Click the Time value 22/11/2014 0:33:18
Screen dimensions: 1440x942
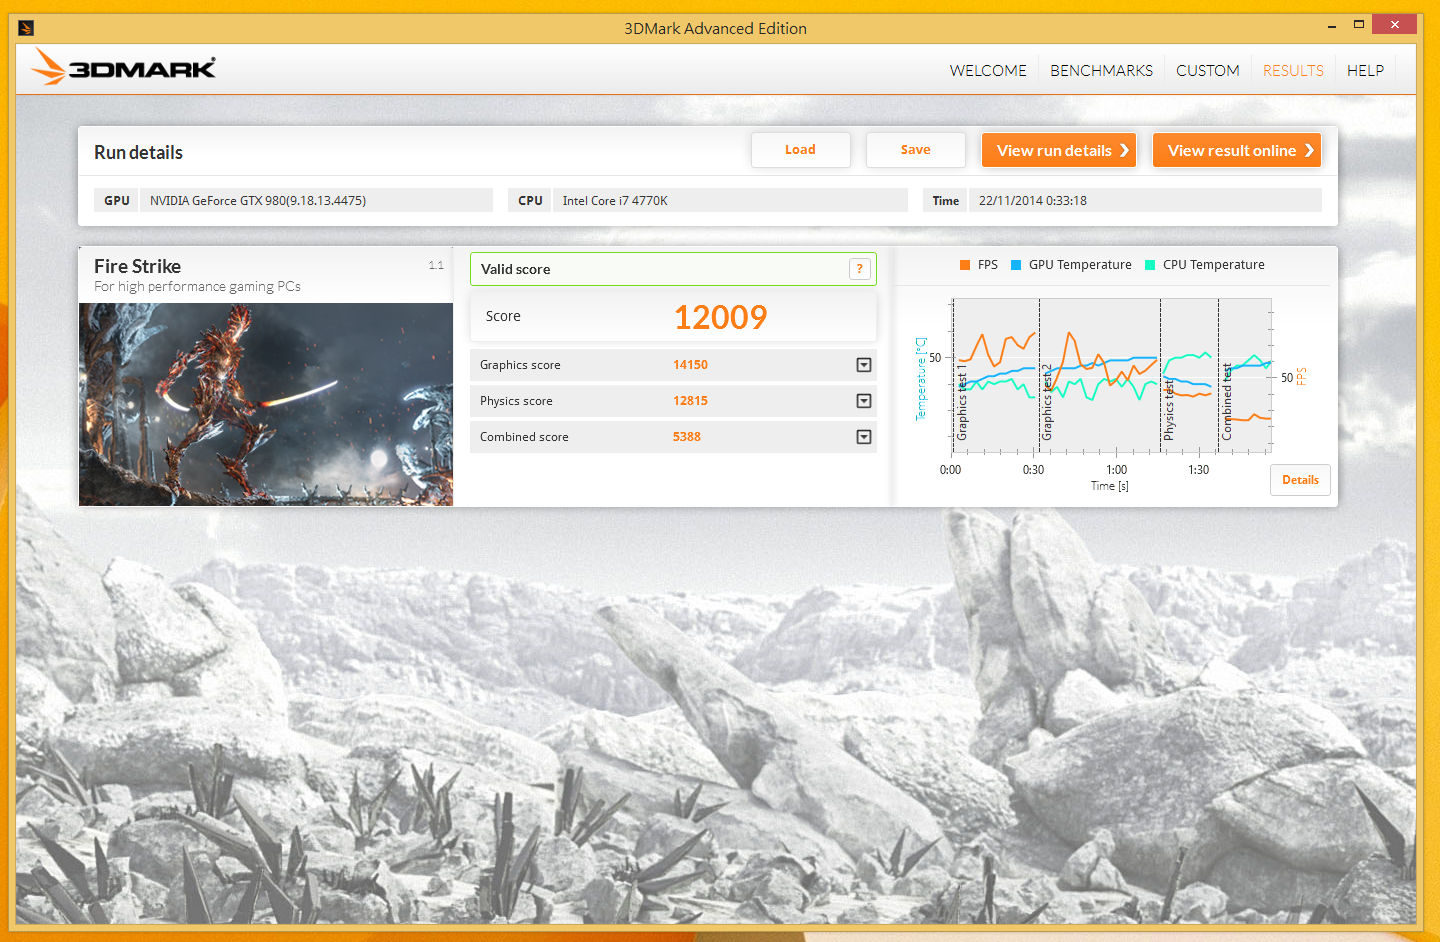click(1032, 200)
